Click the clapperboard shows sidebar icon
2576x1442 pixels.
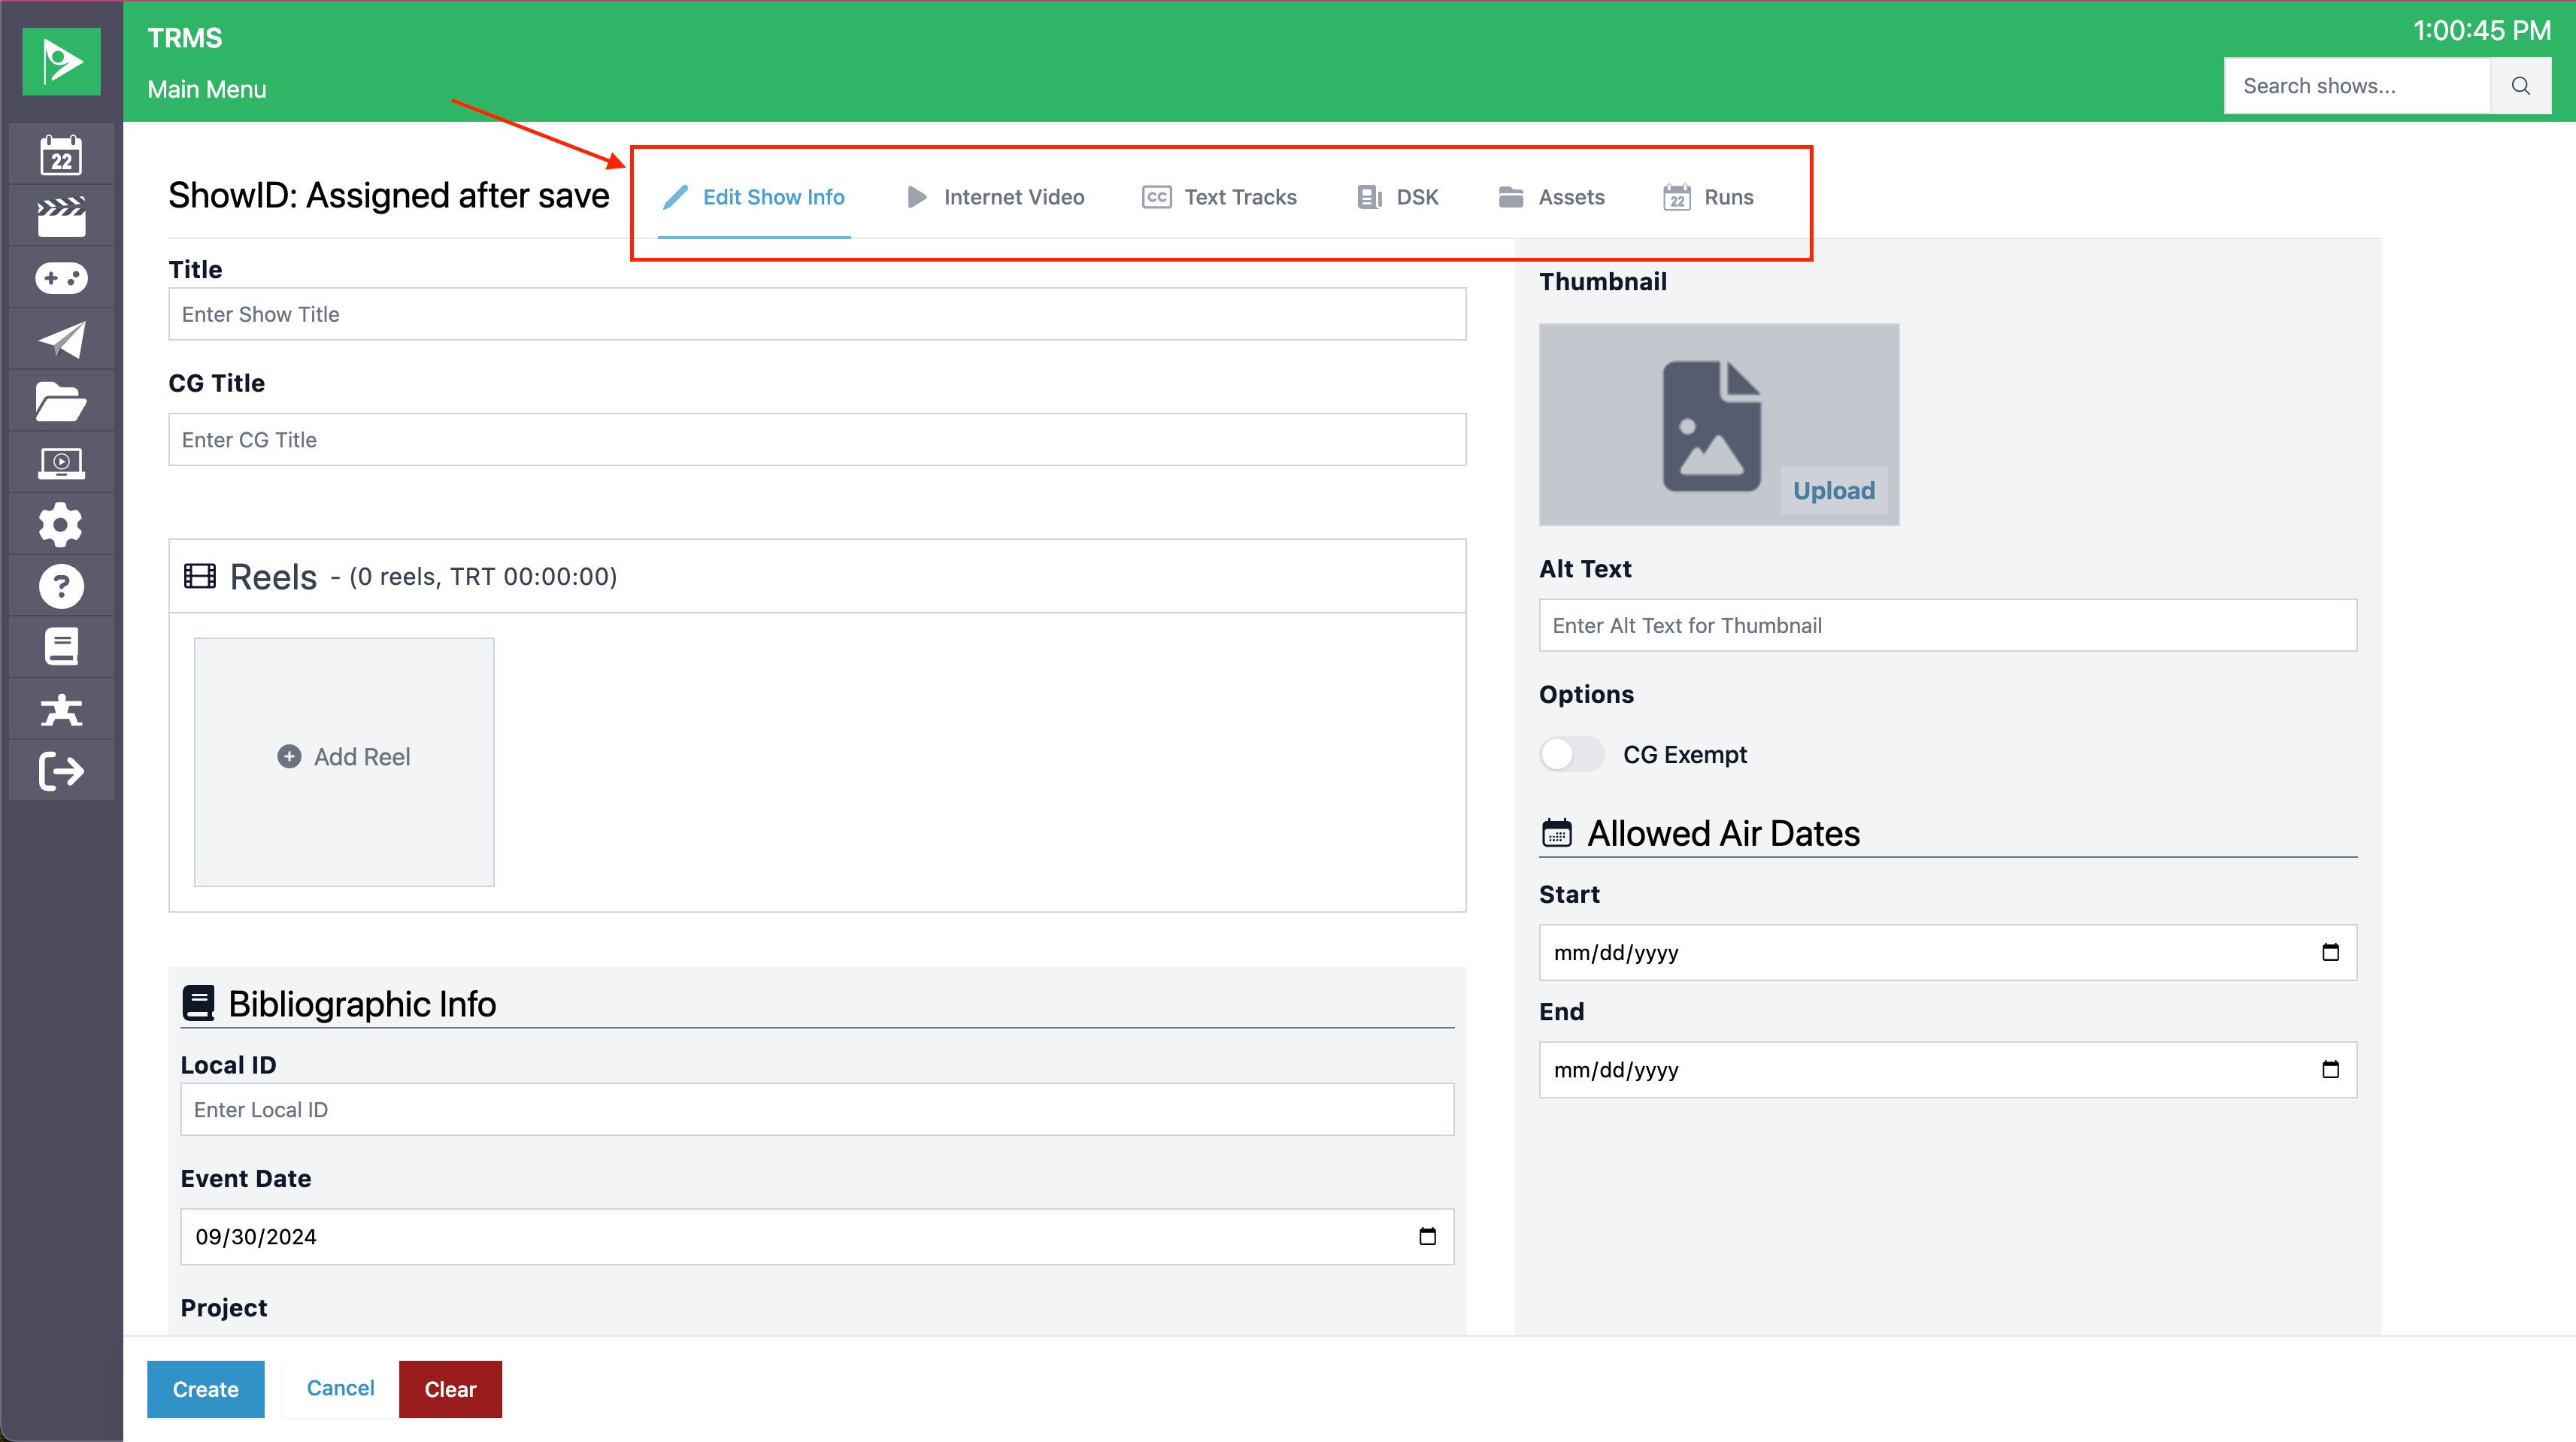click(61, 217)
